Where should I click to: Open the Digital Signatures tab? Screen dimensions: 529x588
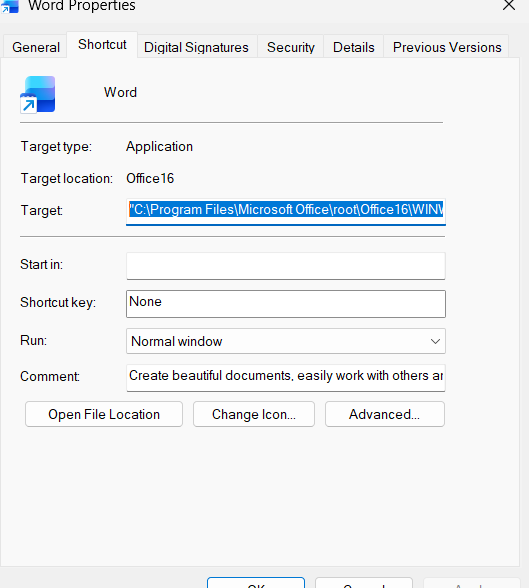coord(196,47)
